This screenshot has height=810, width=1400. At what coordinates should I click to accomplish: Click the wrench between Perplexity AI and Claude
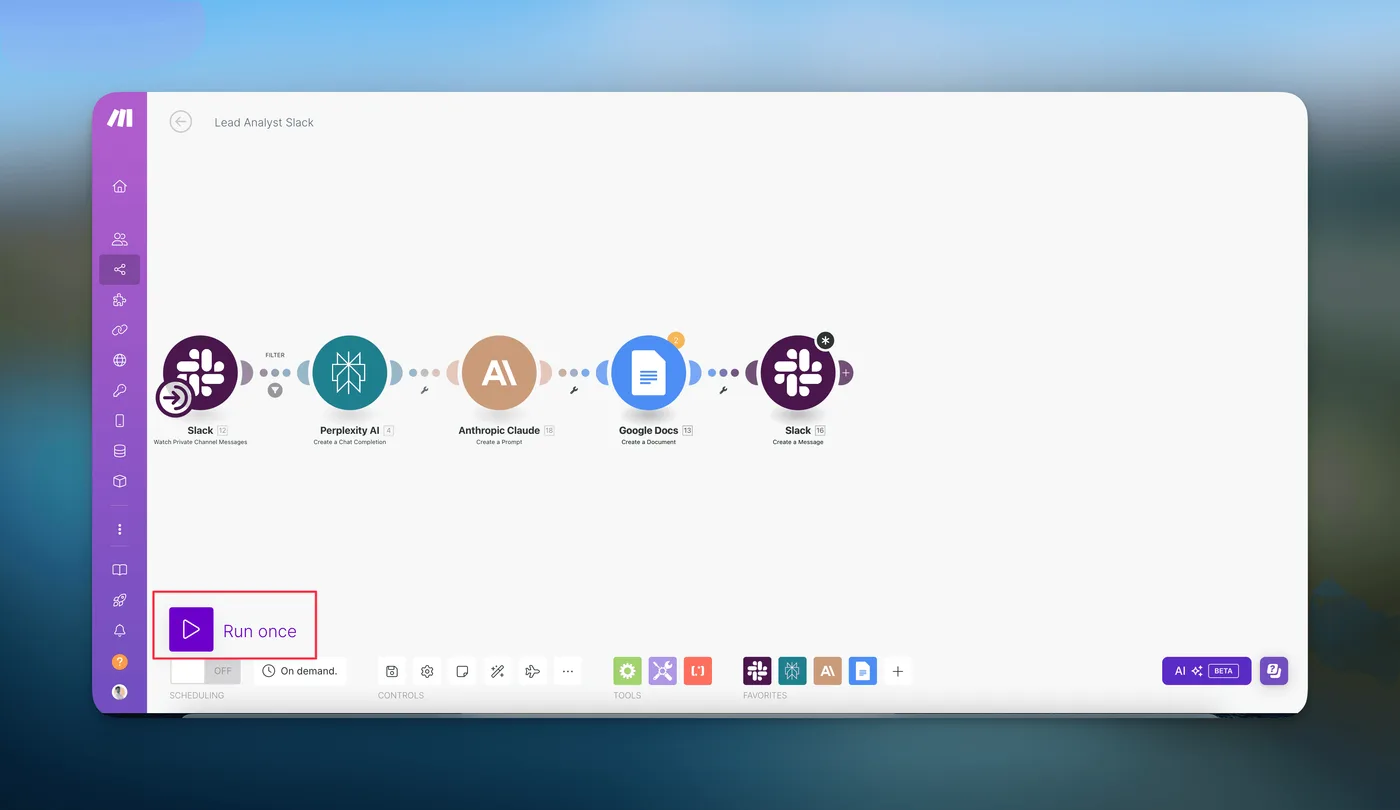pyautogui.click(x=425, y=391)
